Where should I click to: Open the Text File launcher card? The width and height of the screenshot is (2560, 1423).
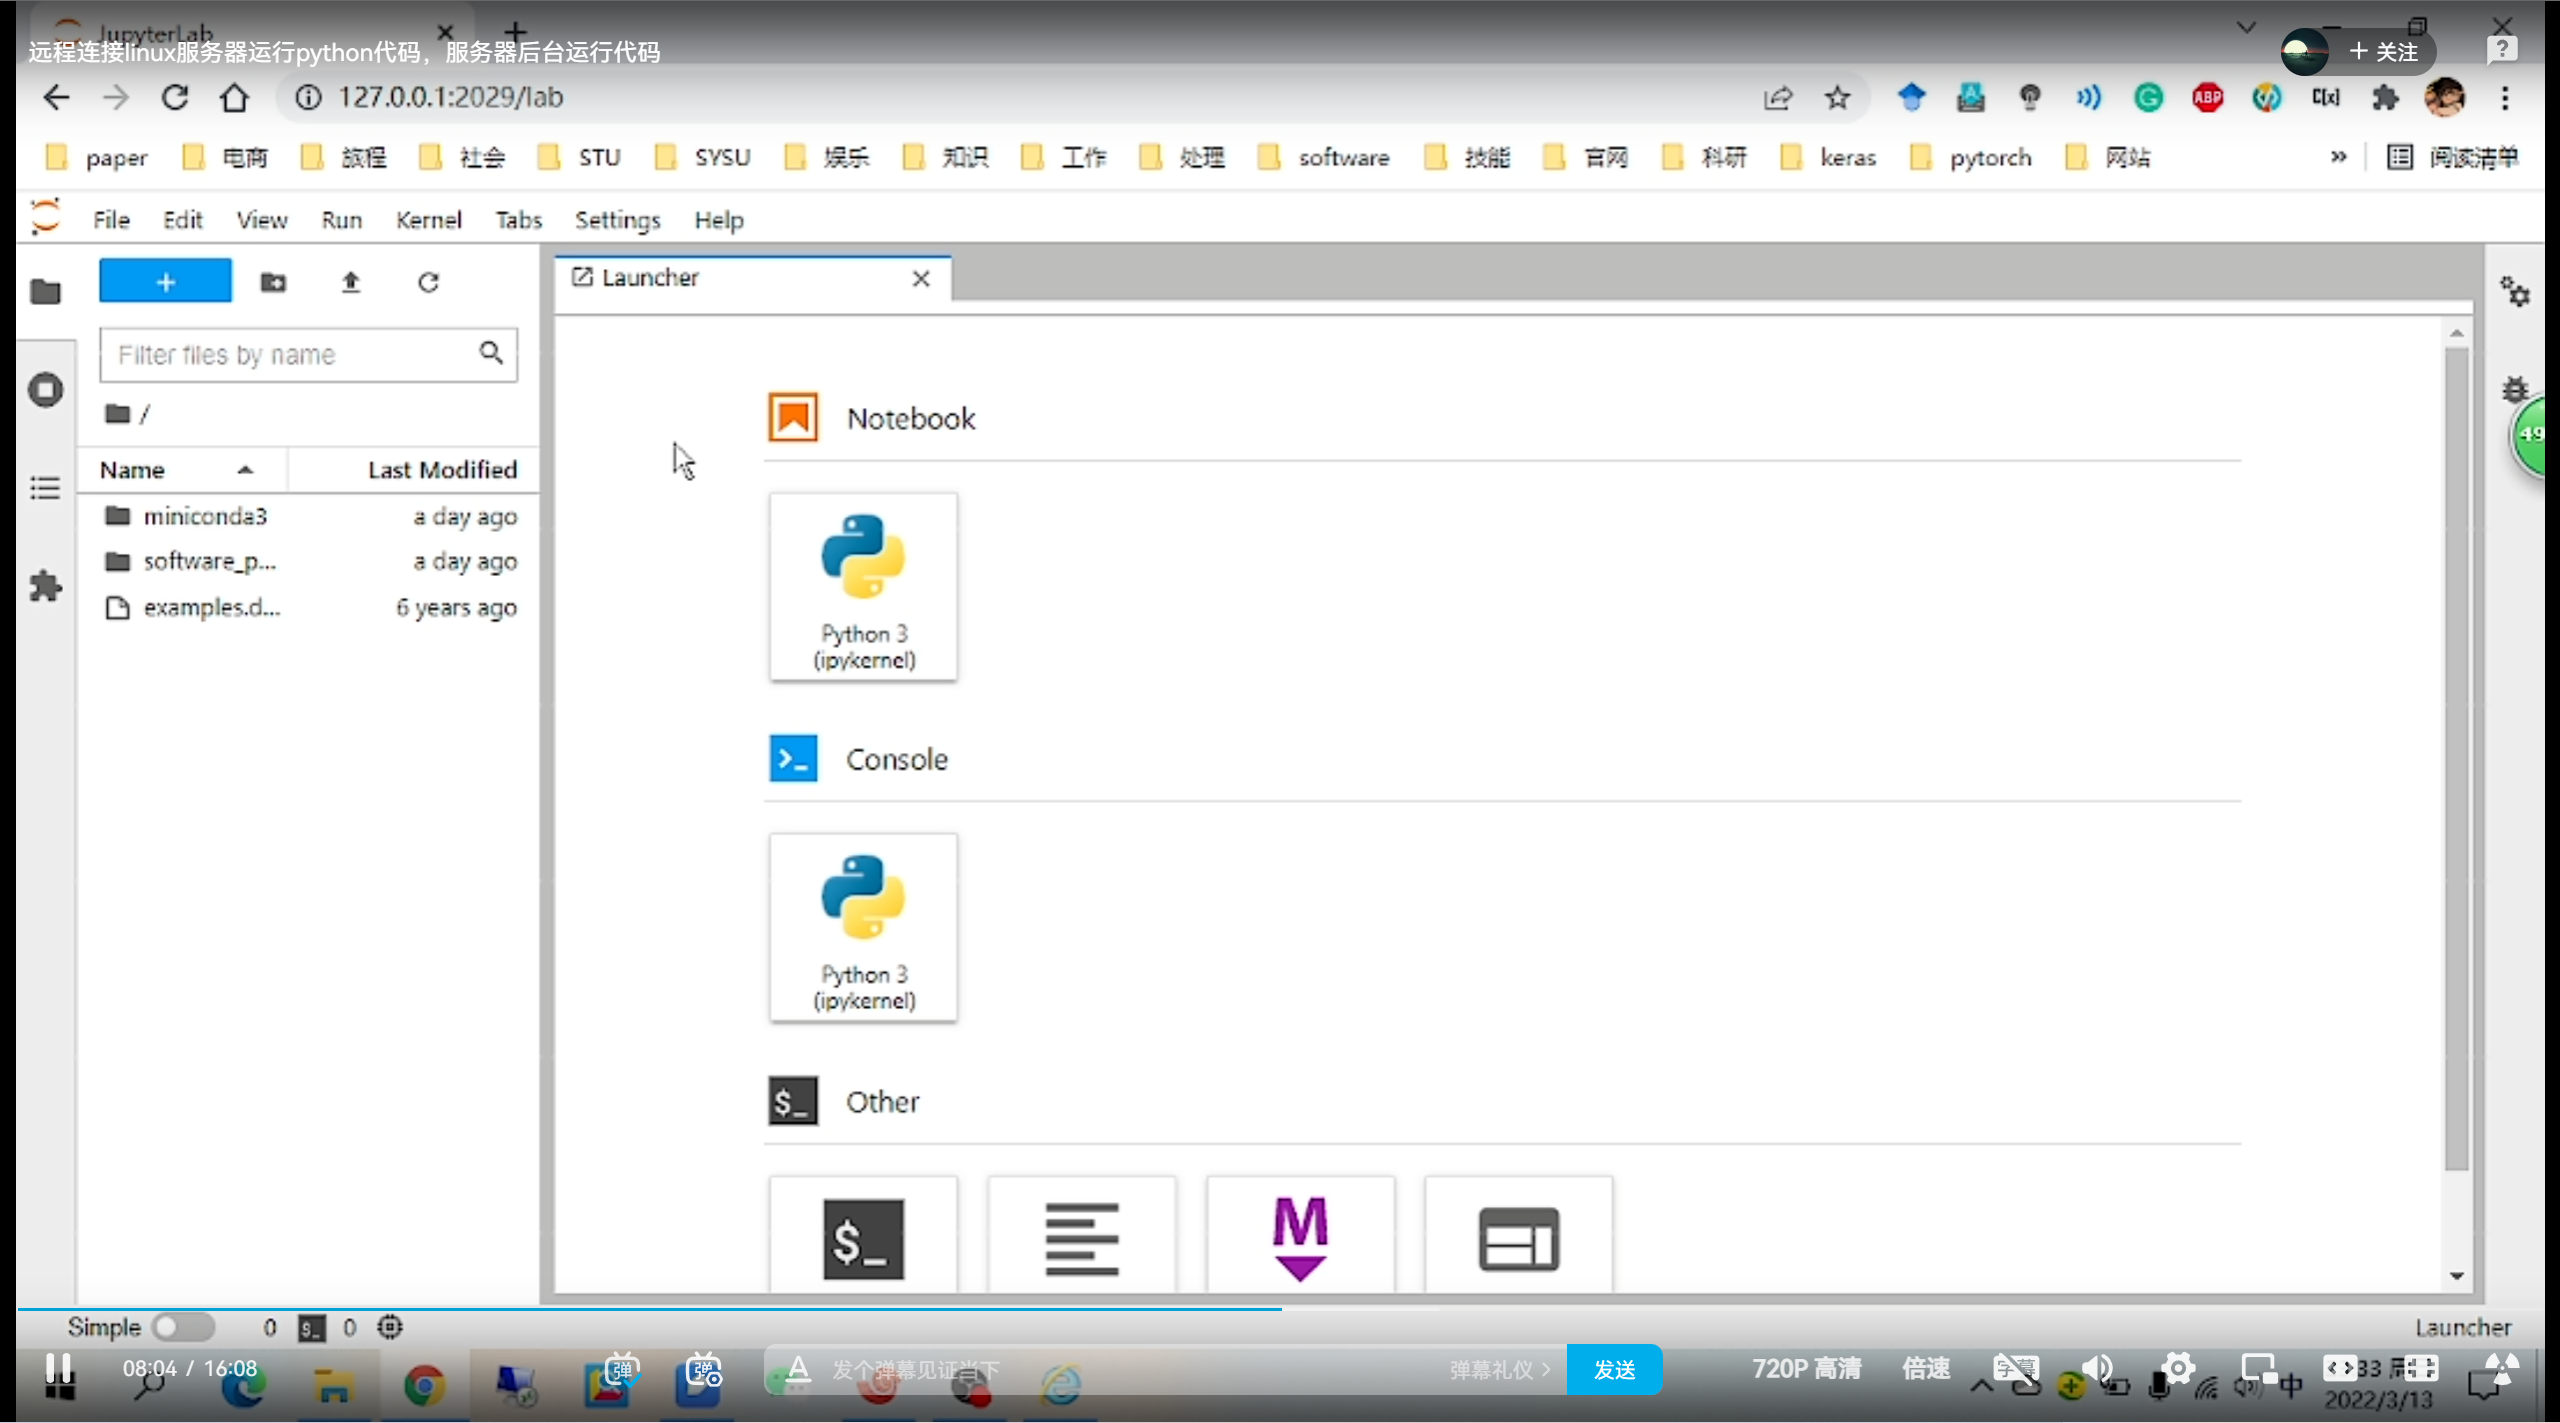(x=1081, y=1238)
